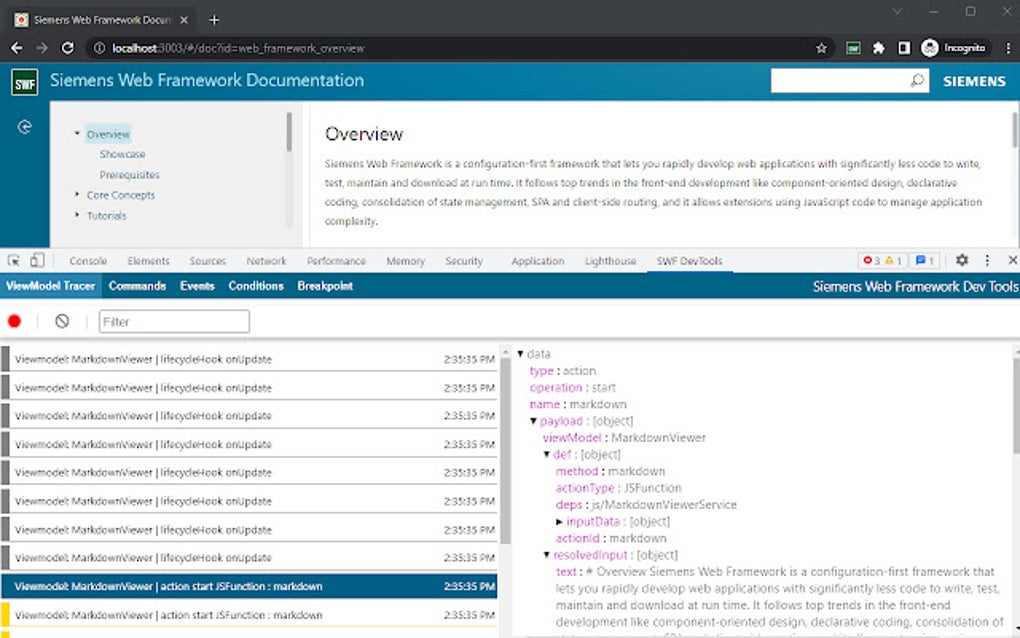This screenshot has height=638, width=1020.
Task: Reload the page with the refresh control
Action: (x=67, y=47)
